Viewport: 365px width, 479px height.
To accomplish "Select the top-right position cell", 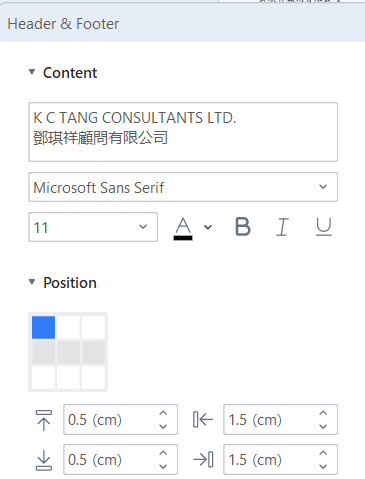I will [x=93, y=327].
